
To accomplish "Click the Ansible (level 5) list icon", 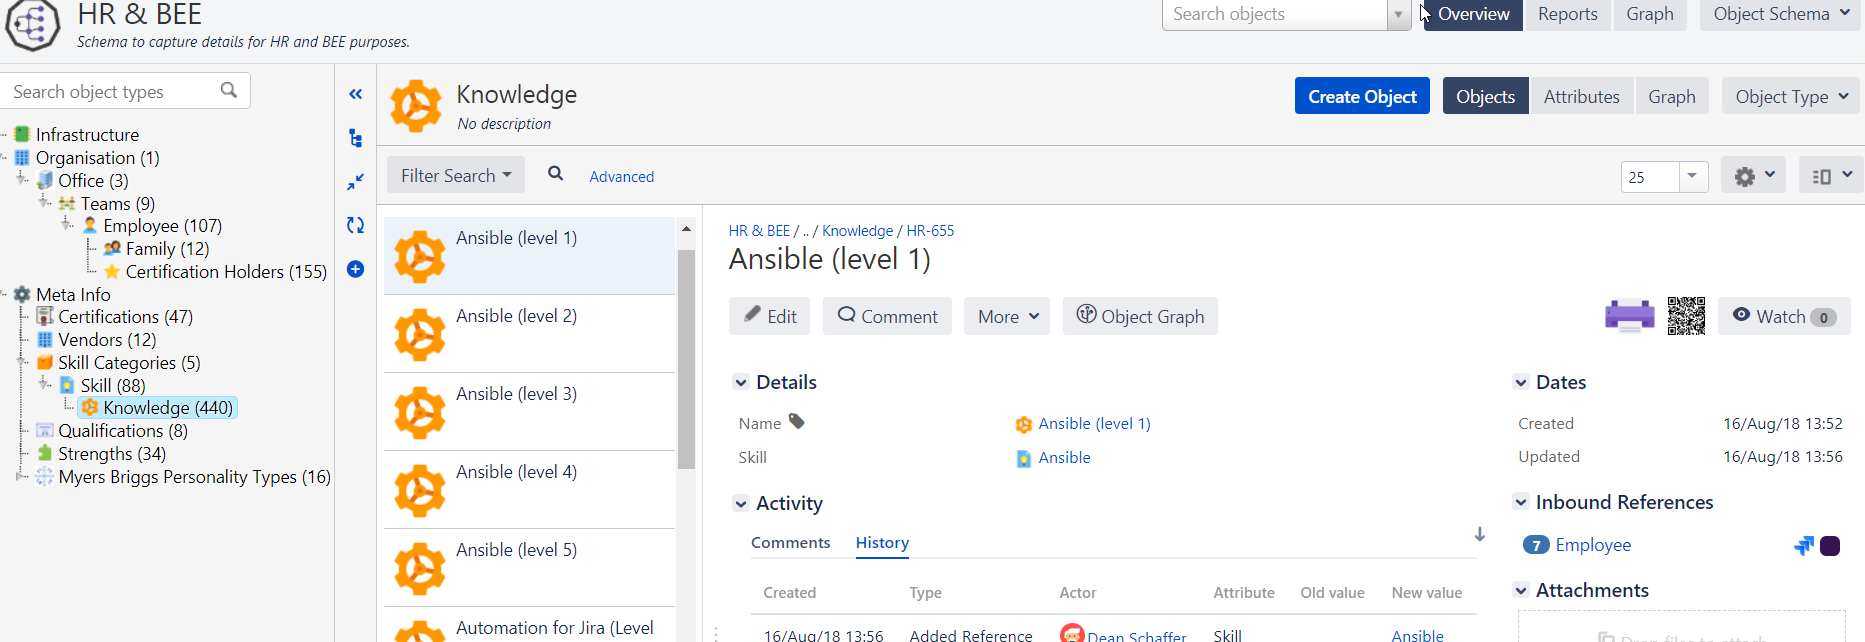I will (x=419, y=568).
